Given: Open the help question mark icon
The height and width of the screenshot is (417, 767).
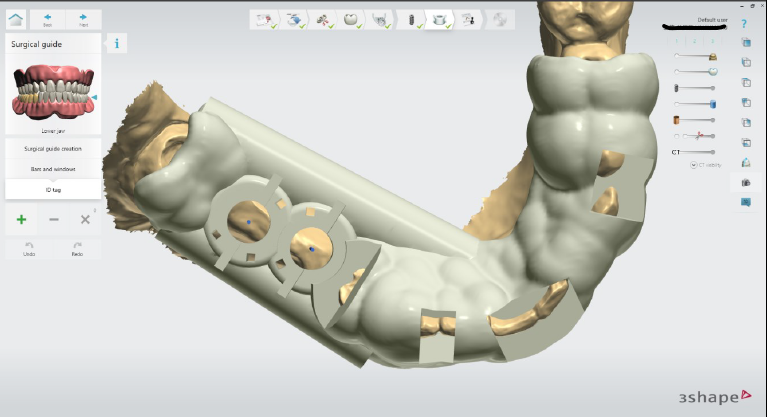Looking at the screenshot, I should coord(746,22).
